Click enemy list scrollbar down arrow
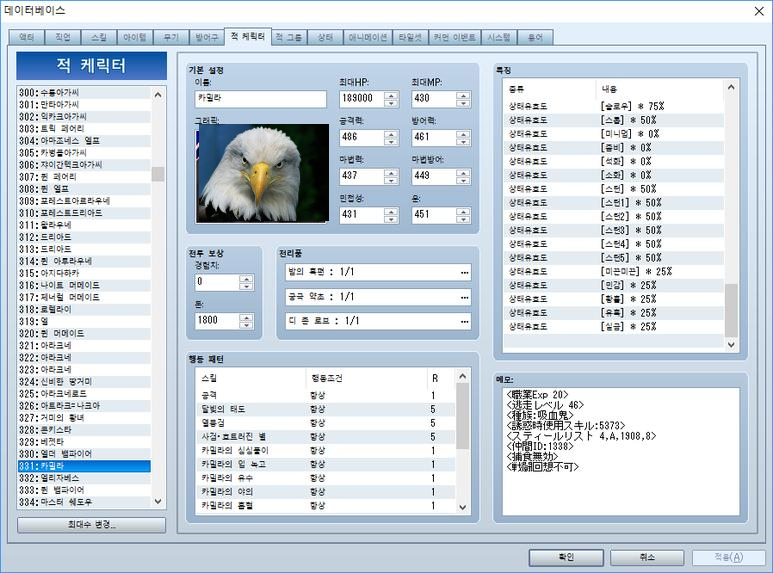This screenshot has width=773, height=573. 158,501
